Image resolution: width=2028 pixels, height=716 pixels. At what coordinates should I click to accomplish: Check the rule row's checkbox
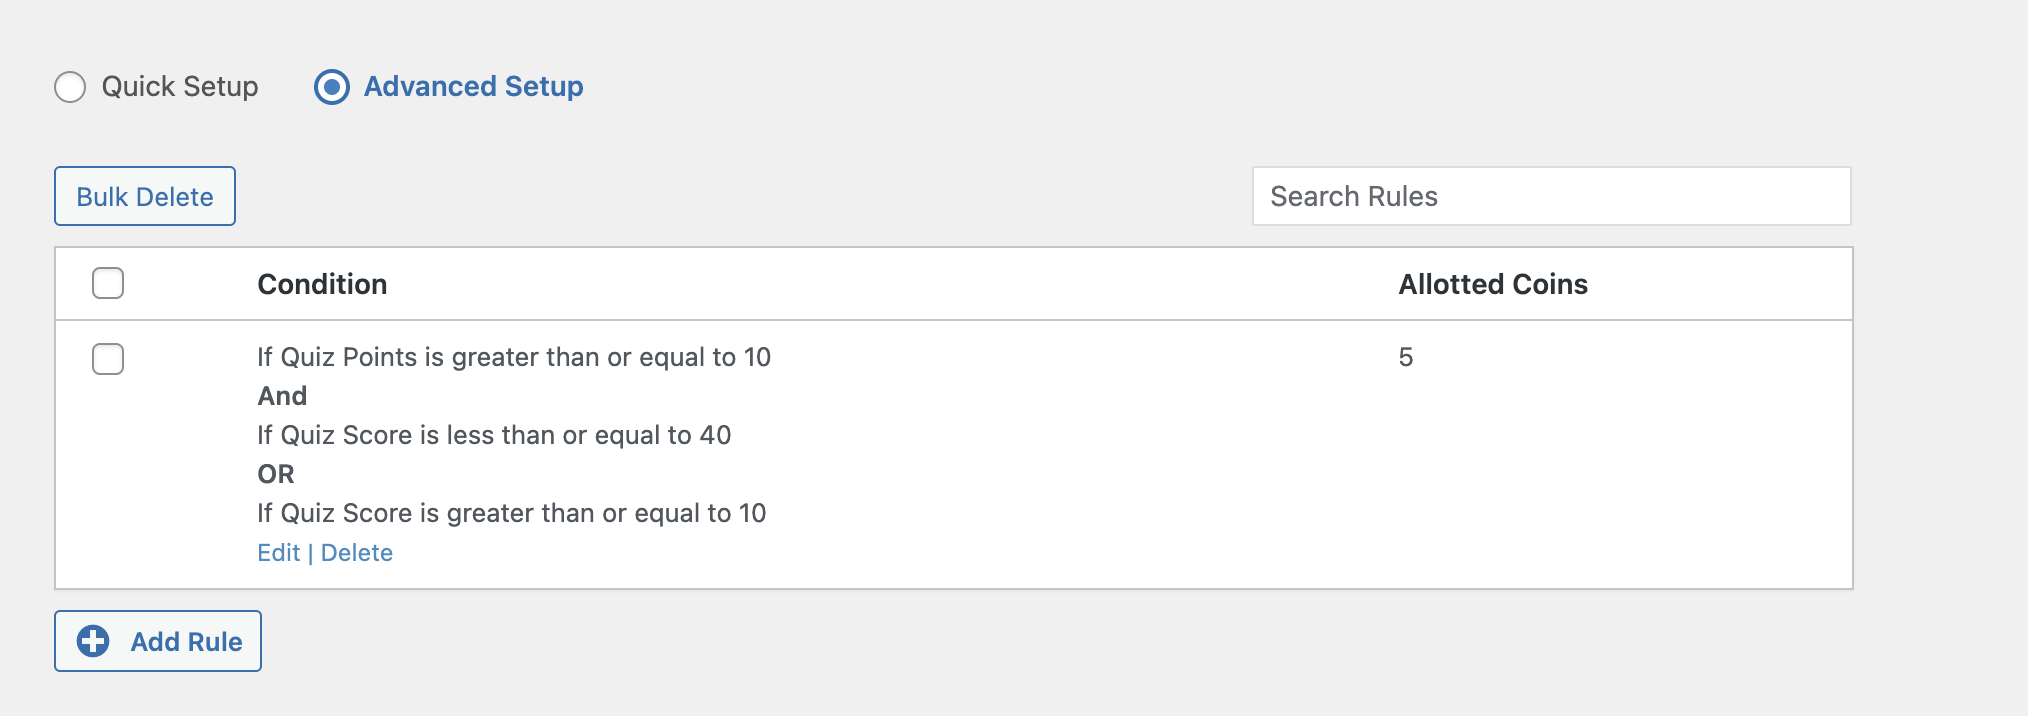[x=108, y=359]
